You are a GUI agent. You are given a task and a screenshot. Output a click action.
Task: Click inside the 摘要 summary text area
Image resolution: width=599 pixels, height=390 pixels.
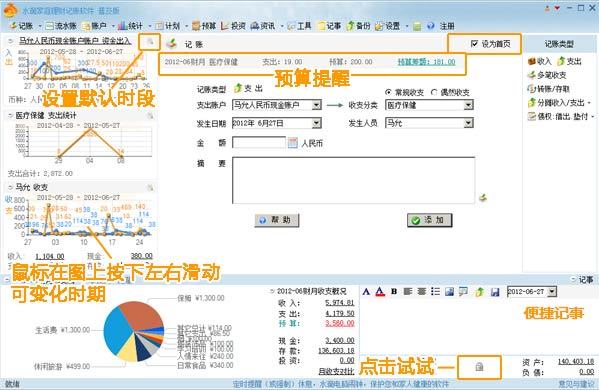point(353,180)
